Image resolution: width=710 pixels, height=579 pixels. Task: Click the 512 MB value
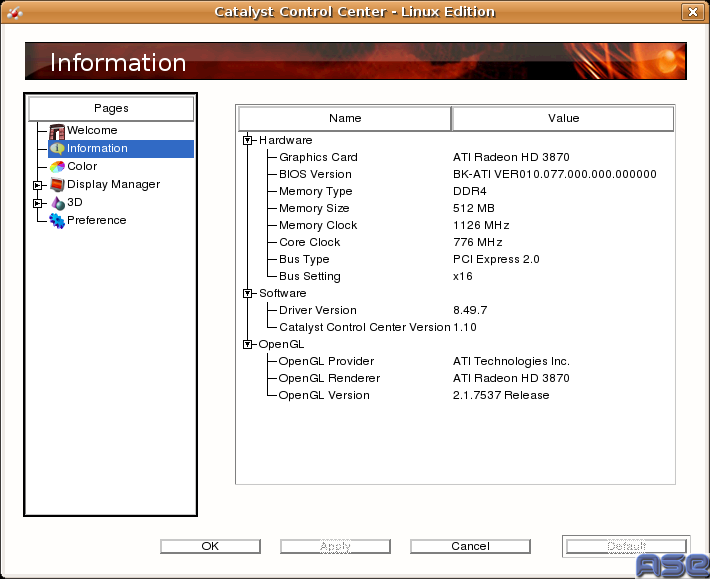(x=474, y=208)
